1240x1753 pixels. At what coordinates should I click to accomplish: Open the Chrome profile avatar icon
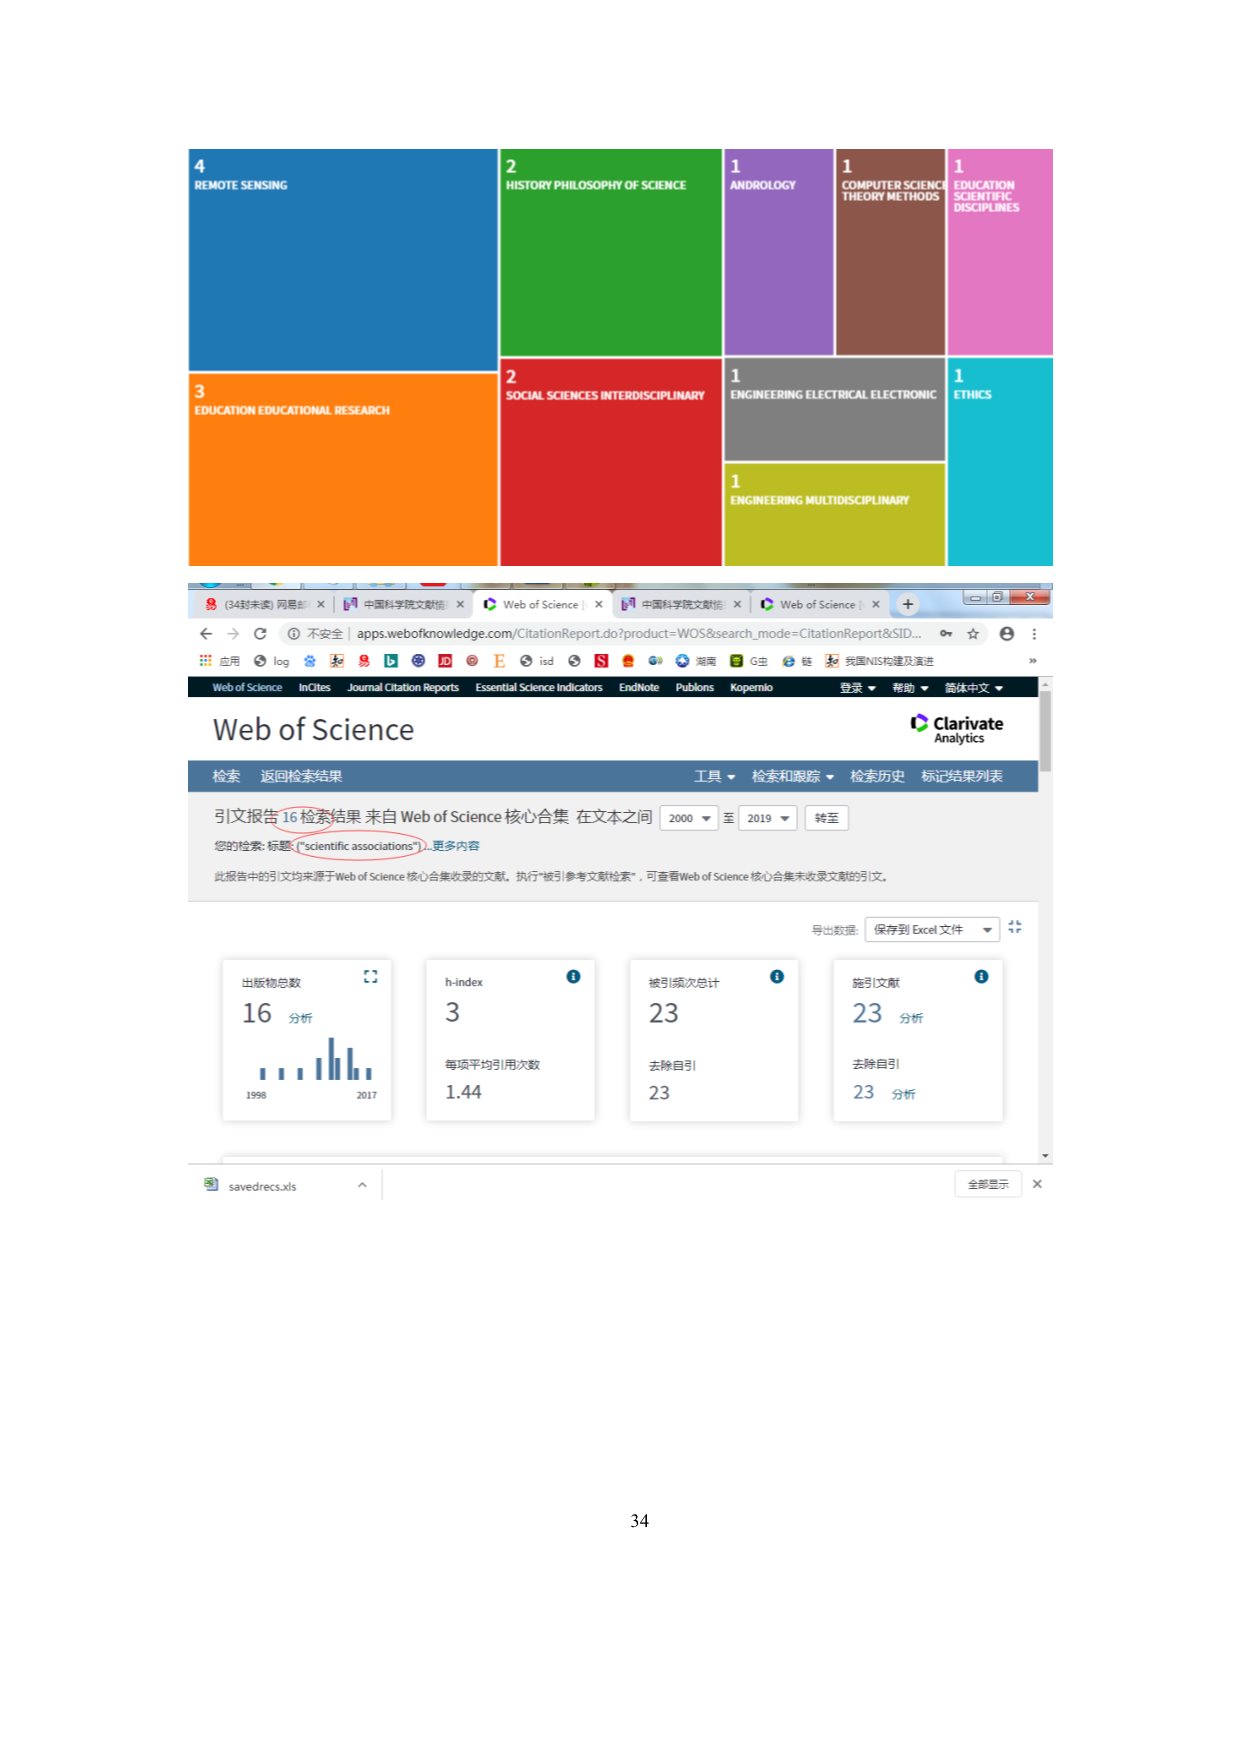pyautogui.click(x=1007, y=634)
